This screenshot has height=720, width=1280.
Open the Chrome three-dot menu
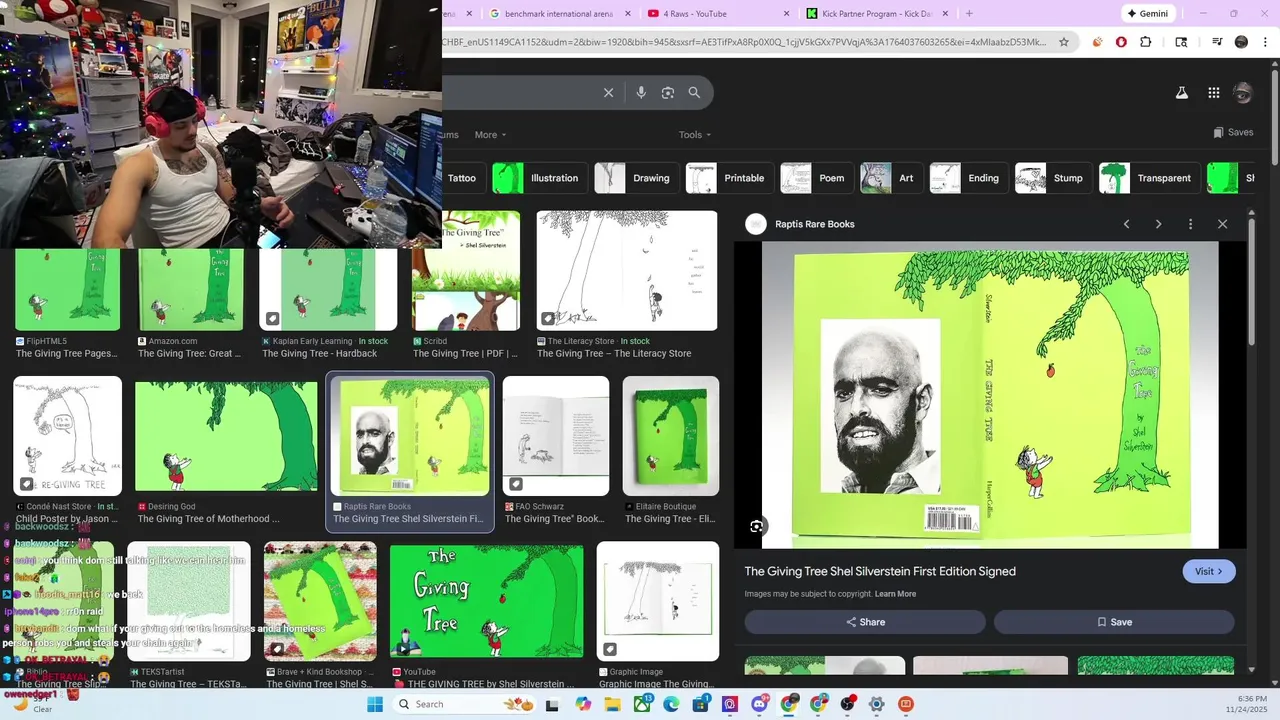pyautogui.click(x=1266, y=42)
